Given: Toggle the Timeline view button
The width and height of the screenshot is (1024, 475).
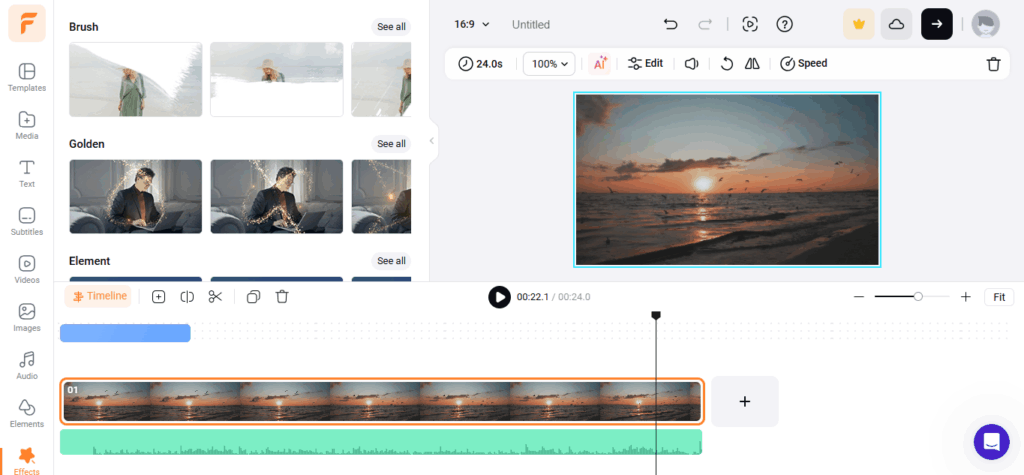Looking at the screenshot, I should [x=99, y=296].
